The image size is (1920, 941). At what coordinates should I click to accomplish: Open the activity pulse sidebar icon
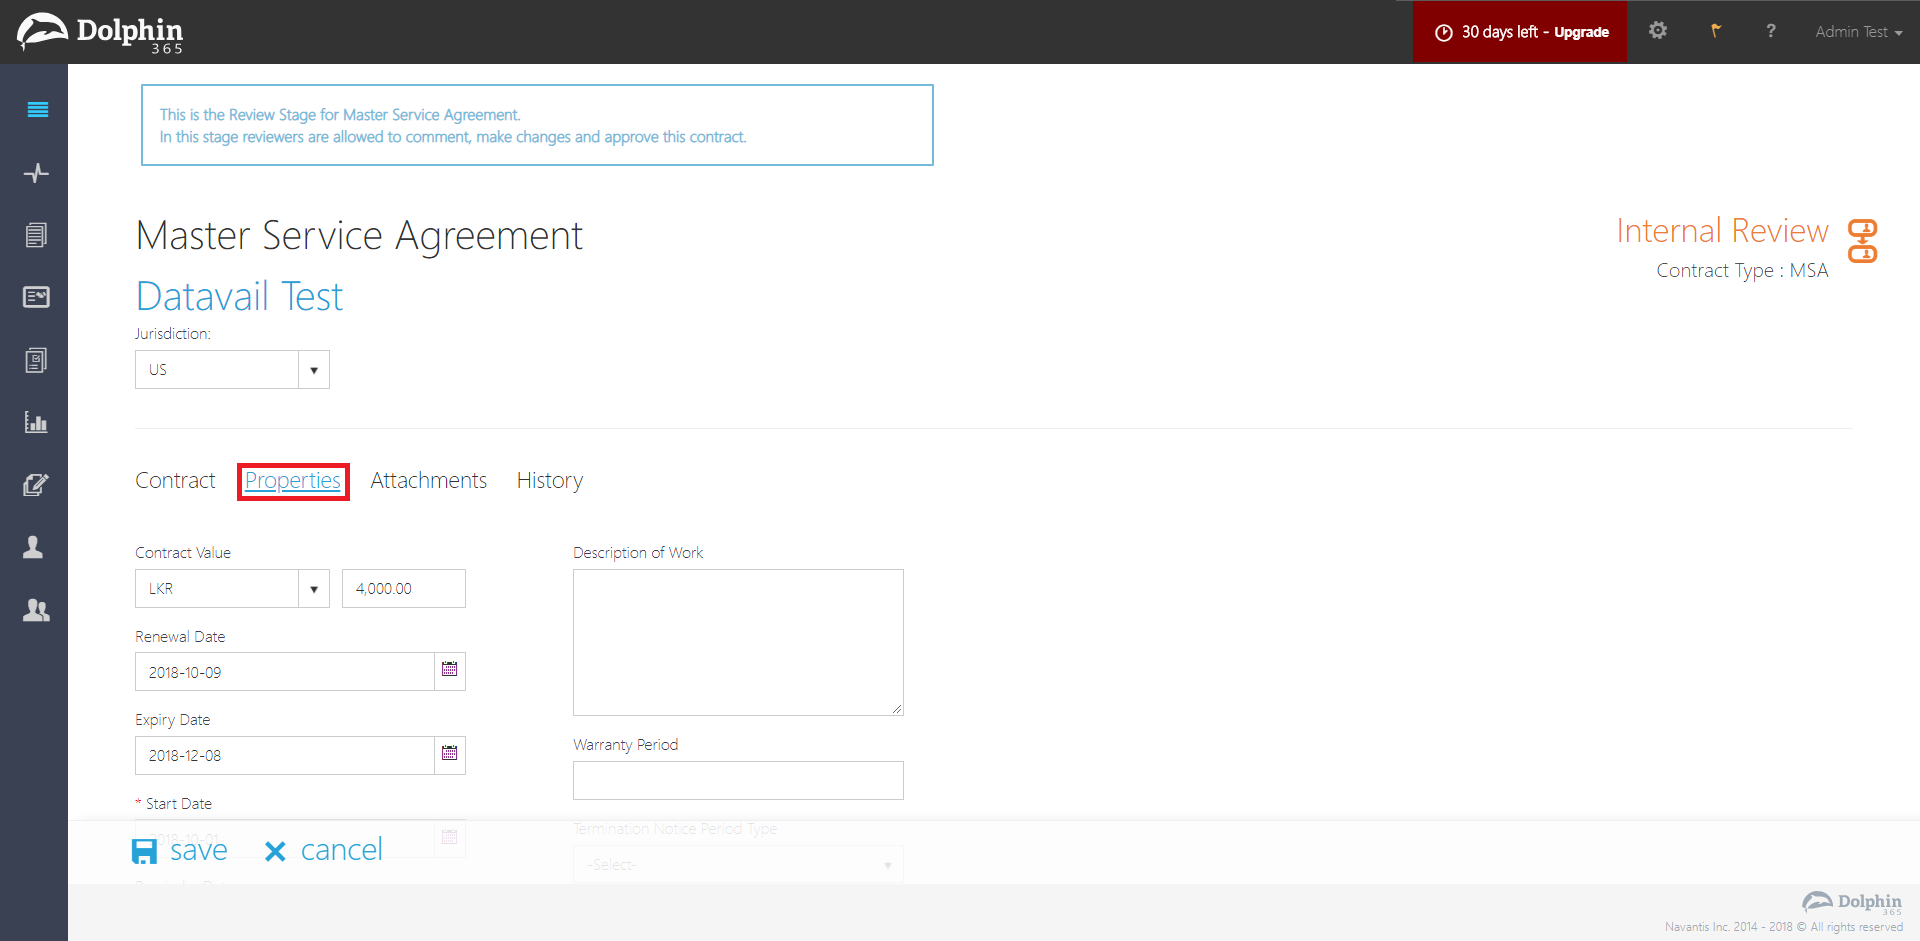pyautogui.click(x=36, y=173)
